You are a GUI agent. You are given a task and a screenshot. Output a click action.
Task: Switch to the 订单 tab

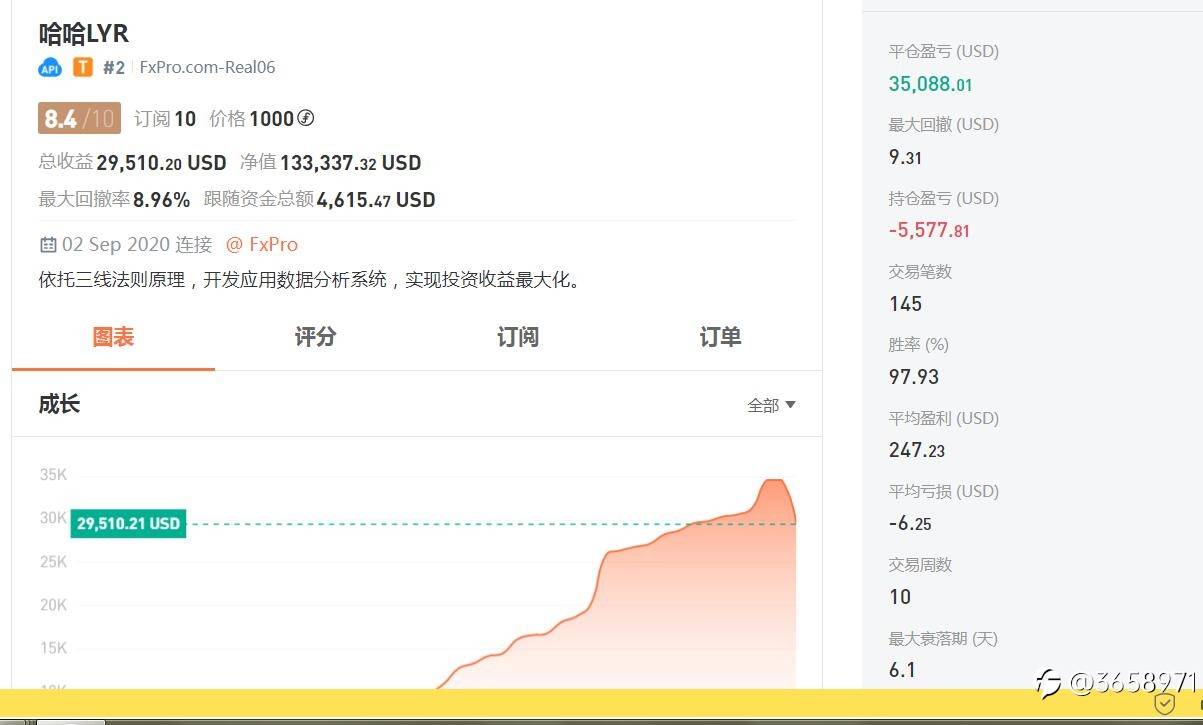[x=720, y=337]
